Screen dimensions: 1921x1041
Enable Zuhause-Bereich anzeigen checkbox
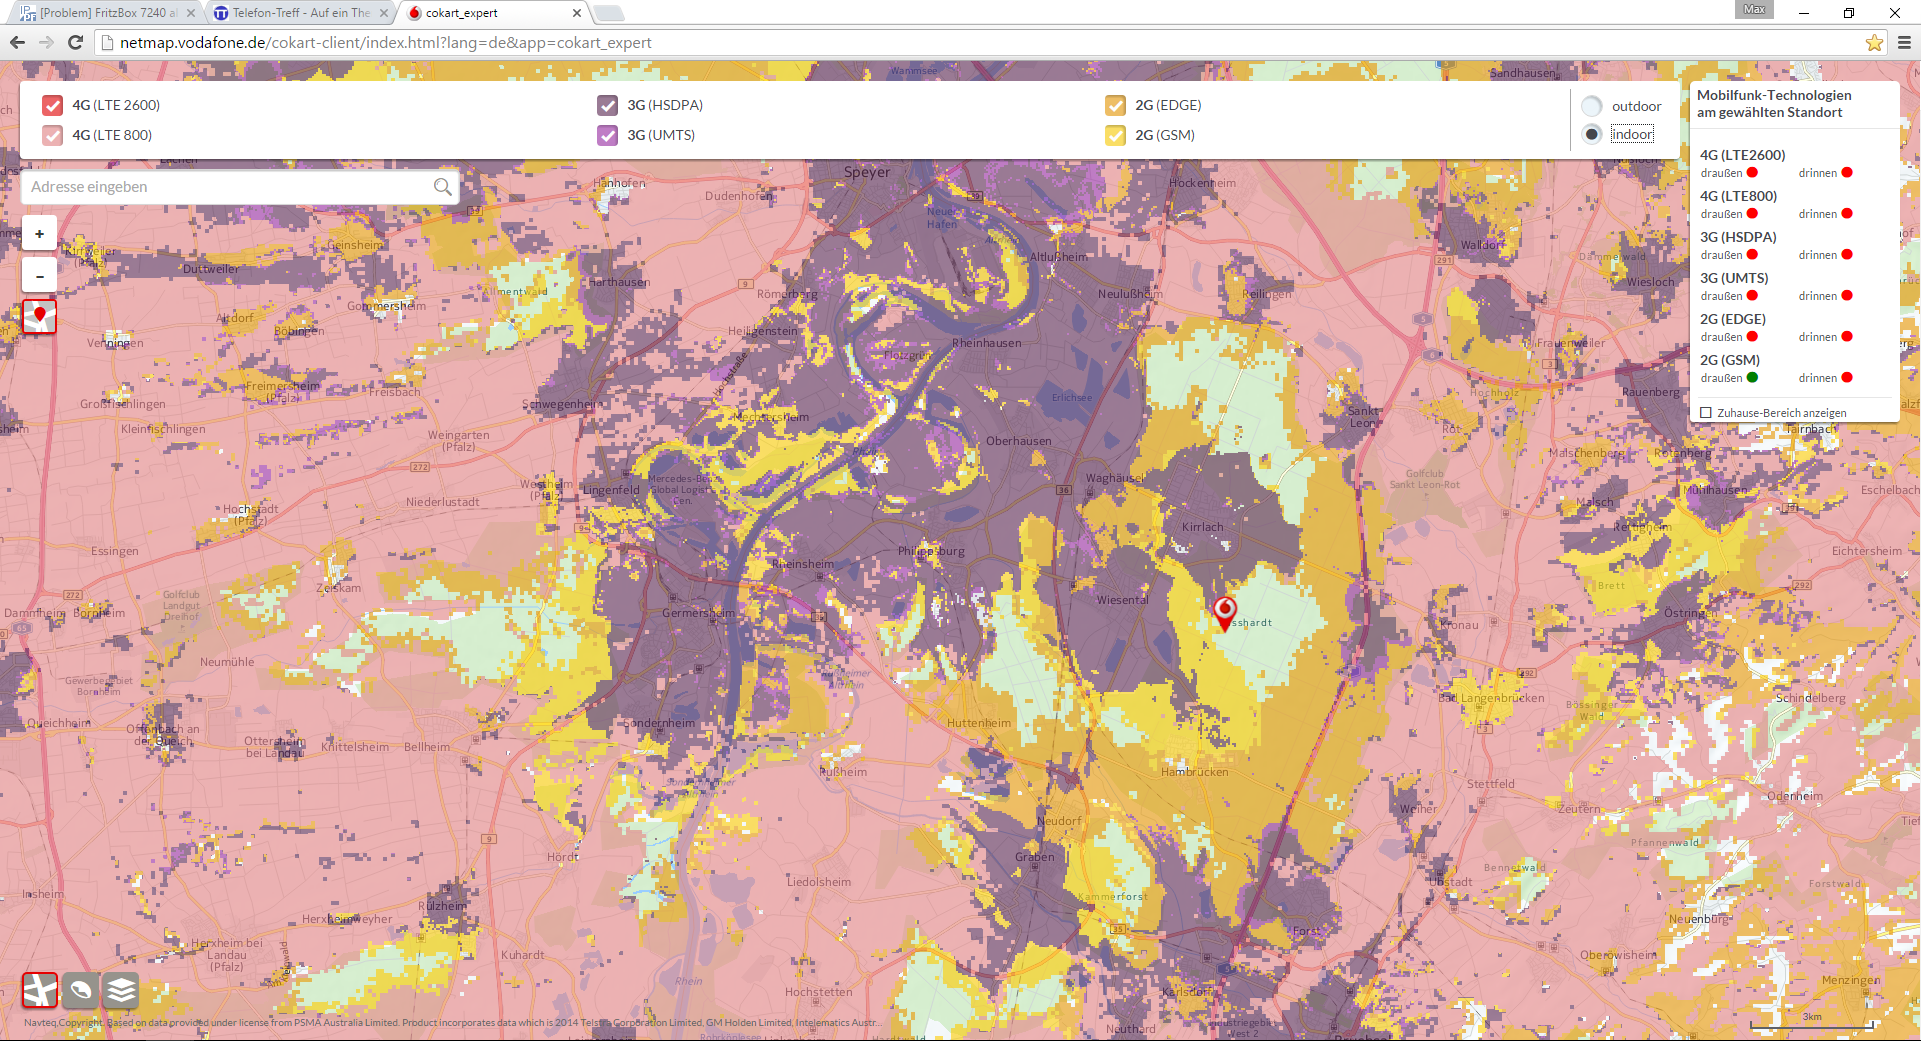pos(1706,413)
